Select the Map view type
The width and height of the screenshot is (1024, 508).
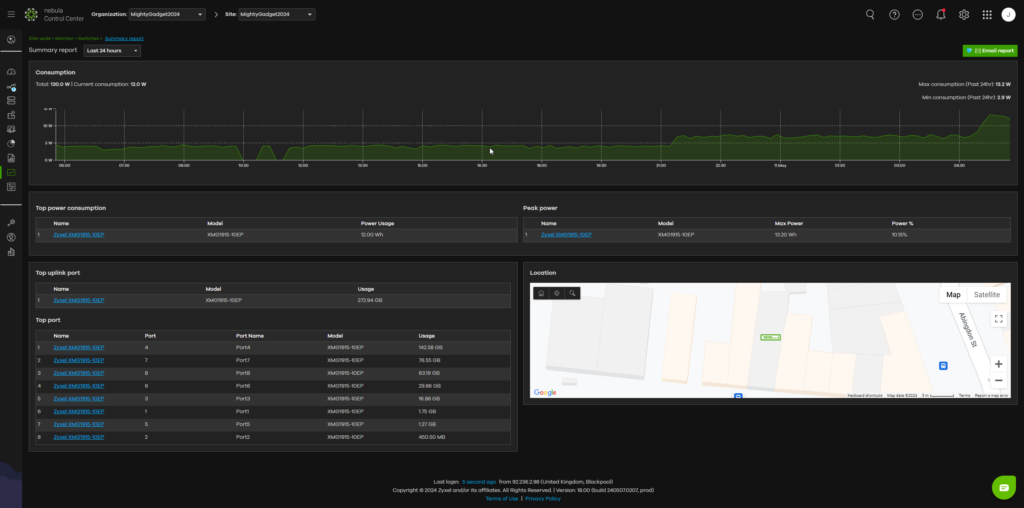(953, 294)
